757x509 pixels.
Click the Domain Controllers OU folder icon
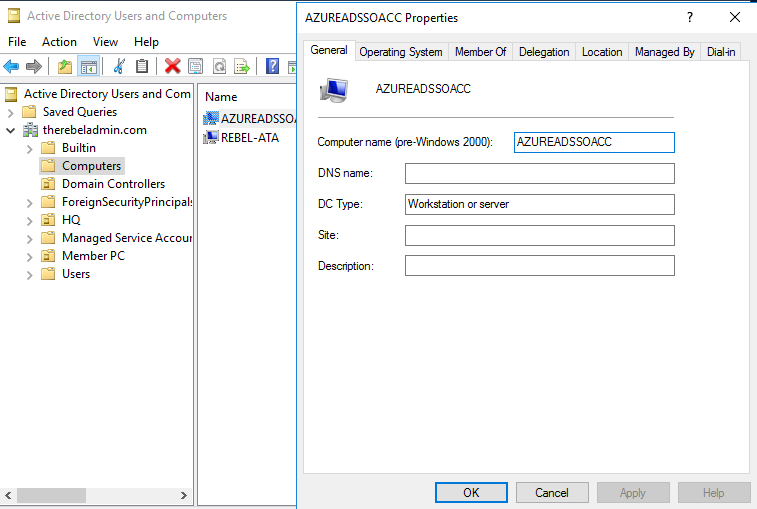48,184
